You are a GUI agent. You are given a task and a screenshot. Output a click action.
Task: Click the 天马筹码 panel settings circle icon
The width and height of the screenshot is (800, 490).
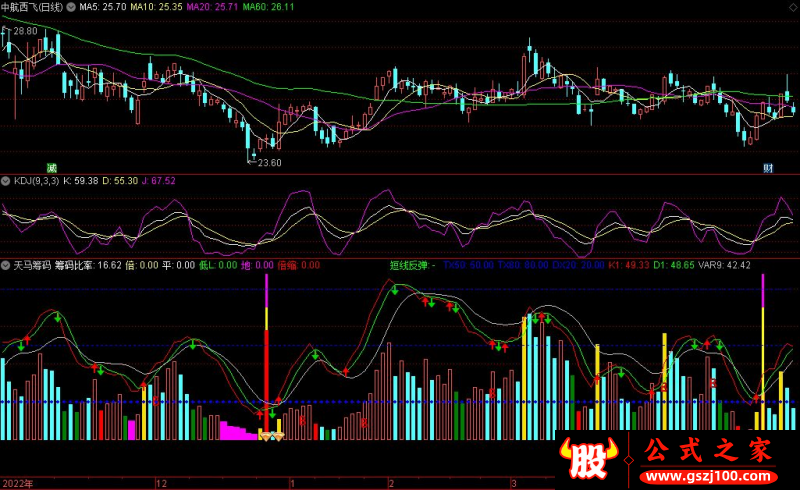6,265
